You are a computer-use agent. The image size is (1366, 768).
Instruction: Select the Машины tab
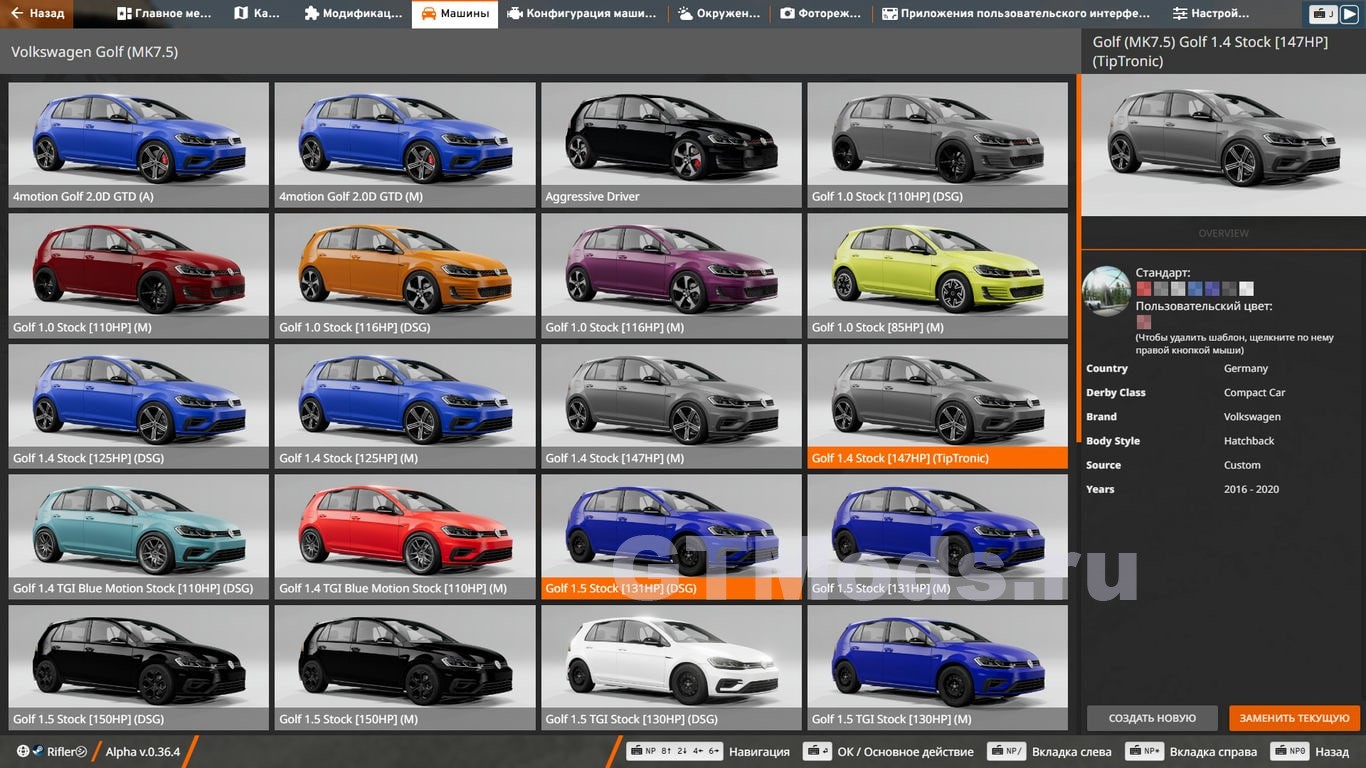[455, 14]
